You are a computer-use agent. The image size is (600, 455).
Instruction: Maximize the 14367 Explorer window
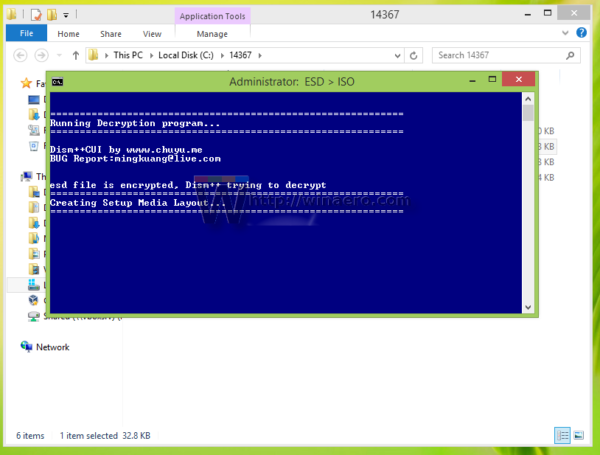548,13
